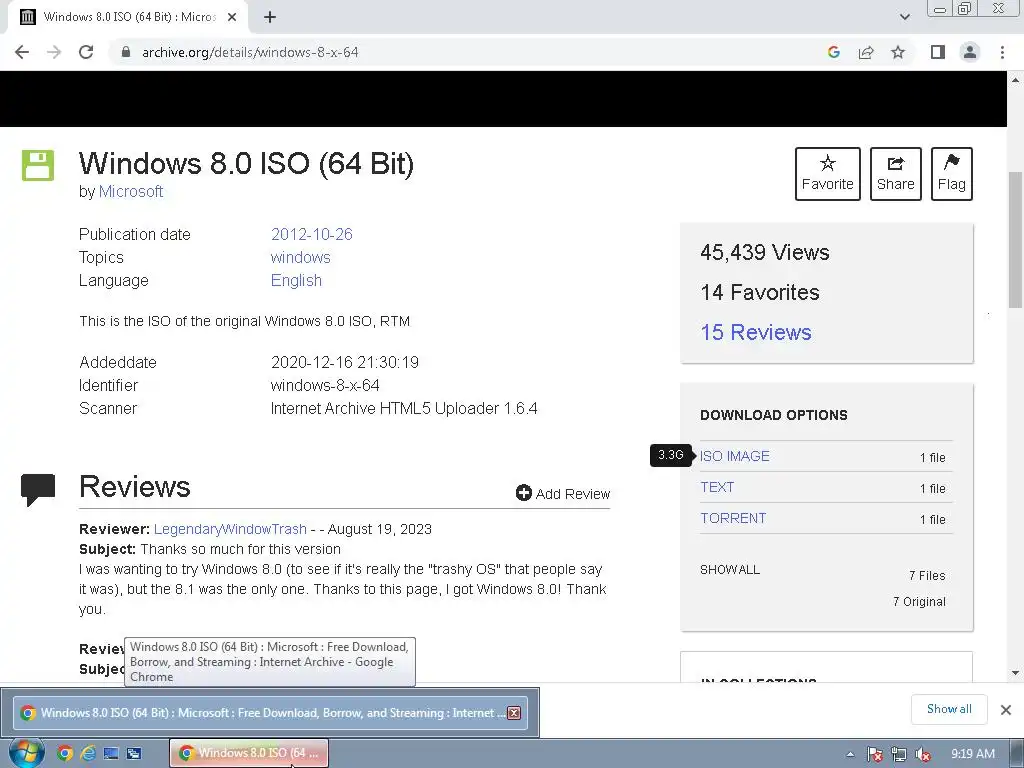Launch pinned Chrome in taskbar

[x=65, y=754]
